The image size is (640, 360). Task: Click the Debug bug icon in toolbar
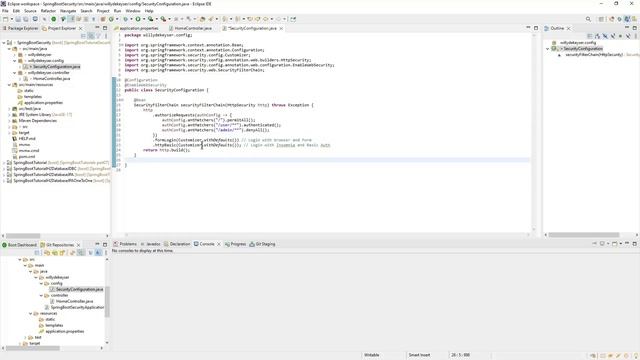coord(126,19)
